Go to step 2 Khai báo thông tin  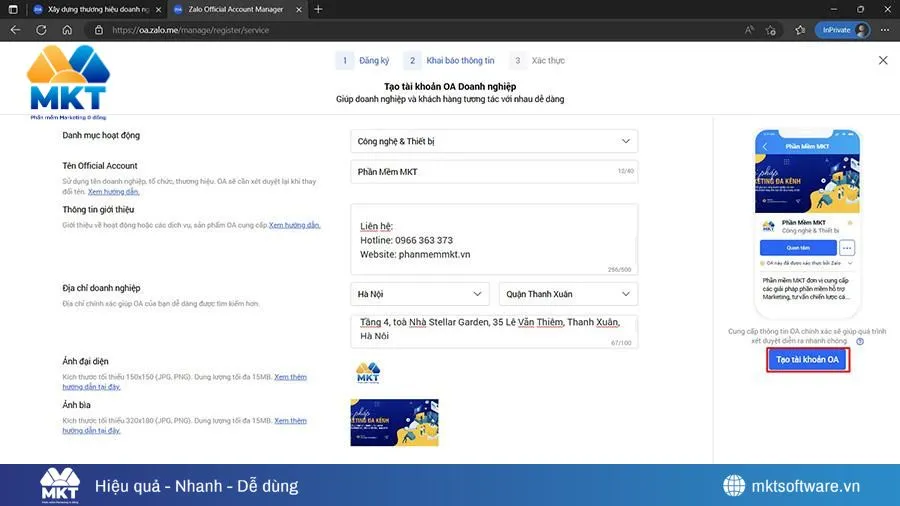click(449, 60)
